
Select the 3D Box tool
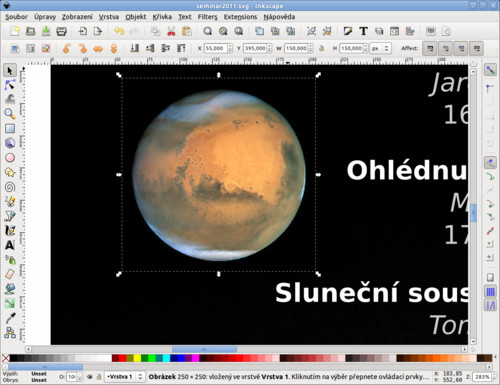tap(10, 143)
